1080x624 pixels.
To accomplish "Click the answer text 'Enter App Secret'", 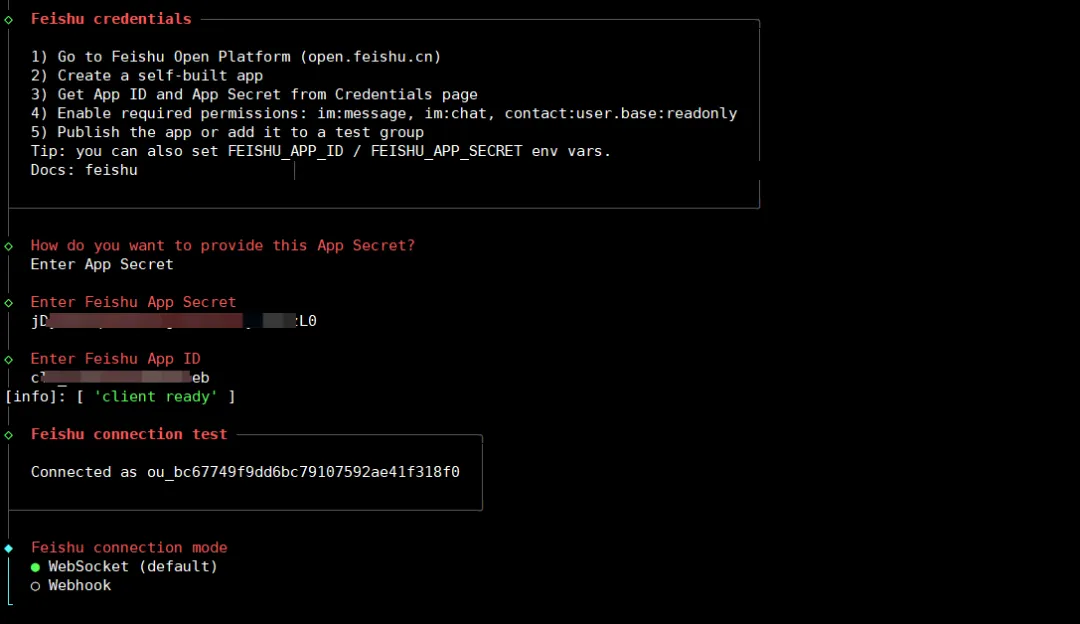I will click(102, 264).
